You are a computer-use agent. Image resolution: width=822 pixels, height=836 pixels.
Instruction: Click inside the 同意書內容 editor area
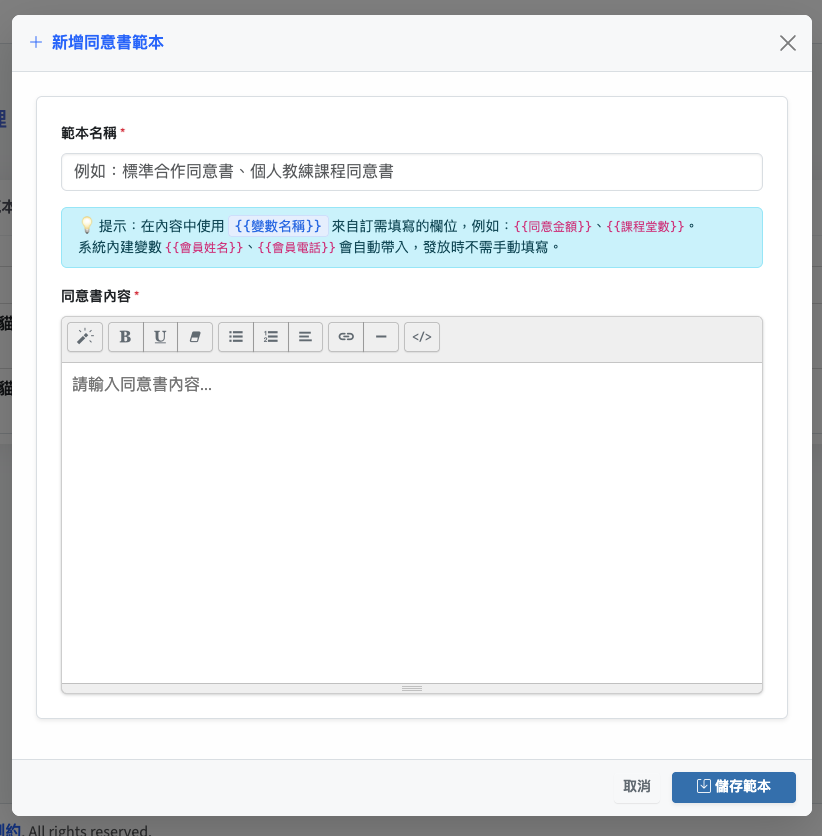[x=412, y=522]
